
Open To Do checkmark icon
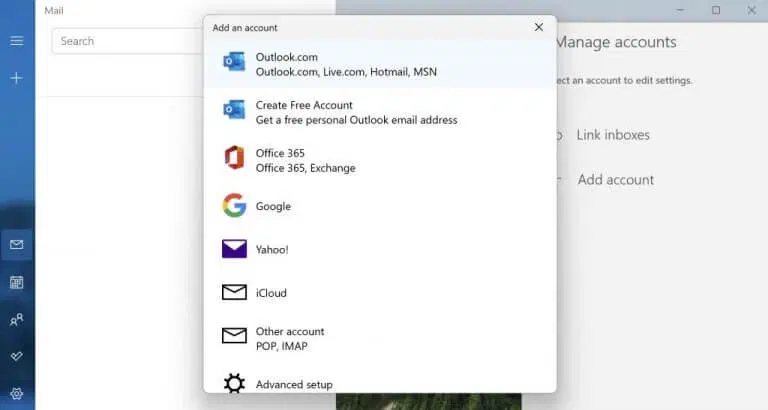tap(17, 356)
